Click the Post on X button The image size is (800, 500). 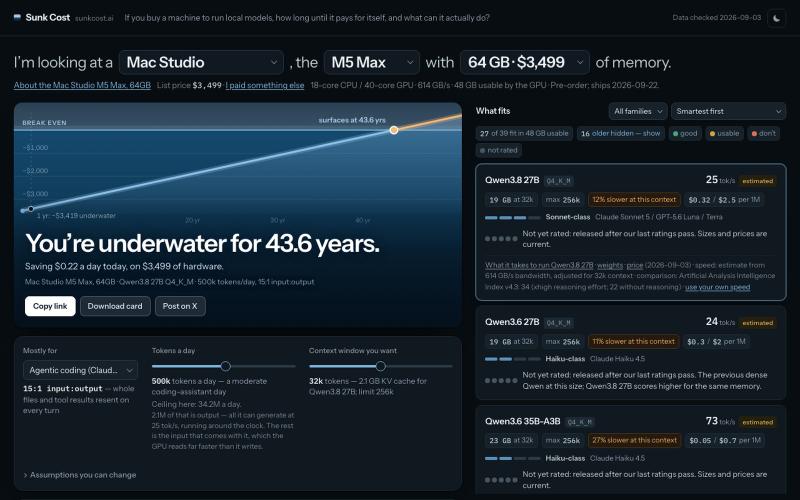click(180, 306)
